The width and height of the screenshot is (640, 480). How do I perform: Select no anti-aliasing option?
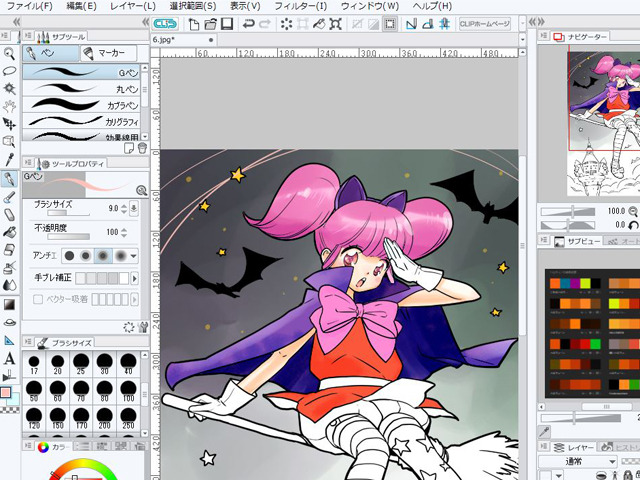69,256
